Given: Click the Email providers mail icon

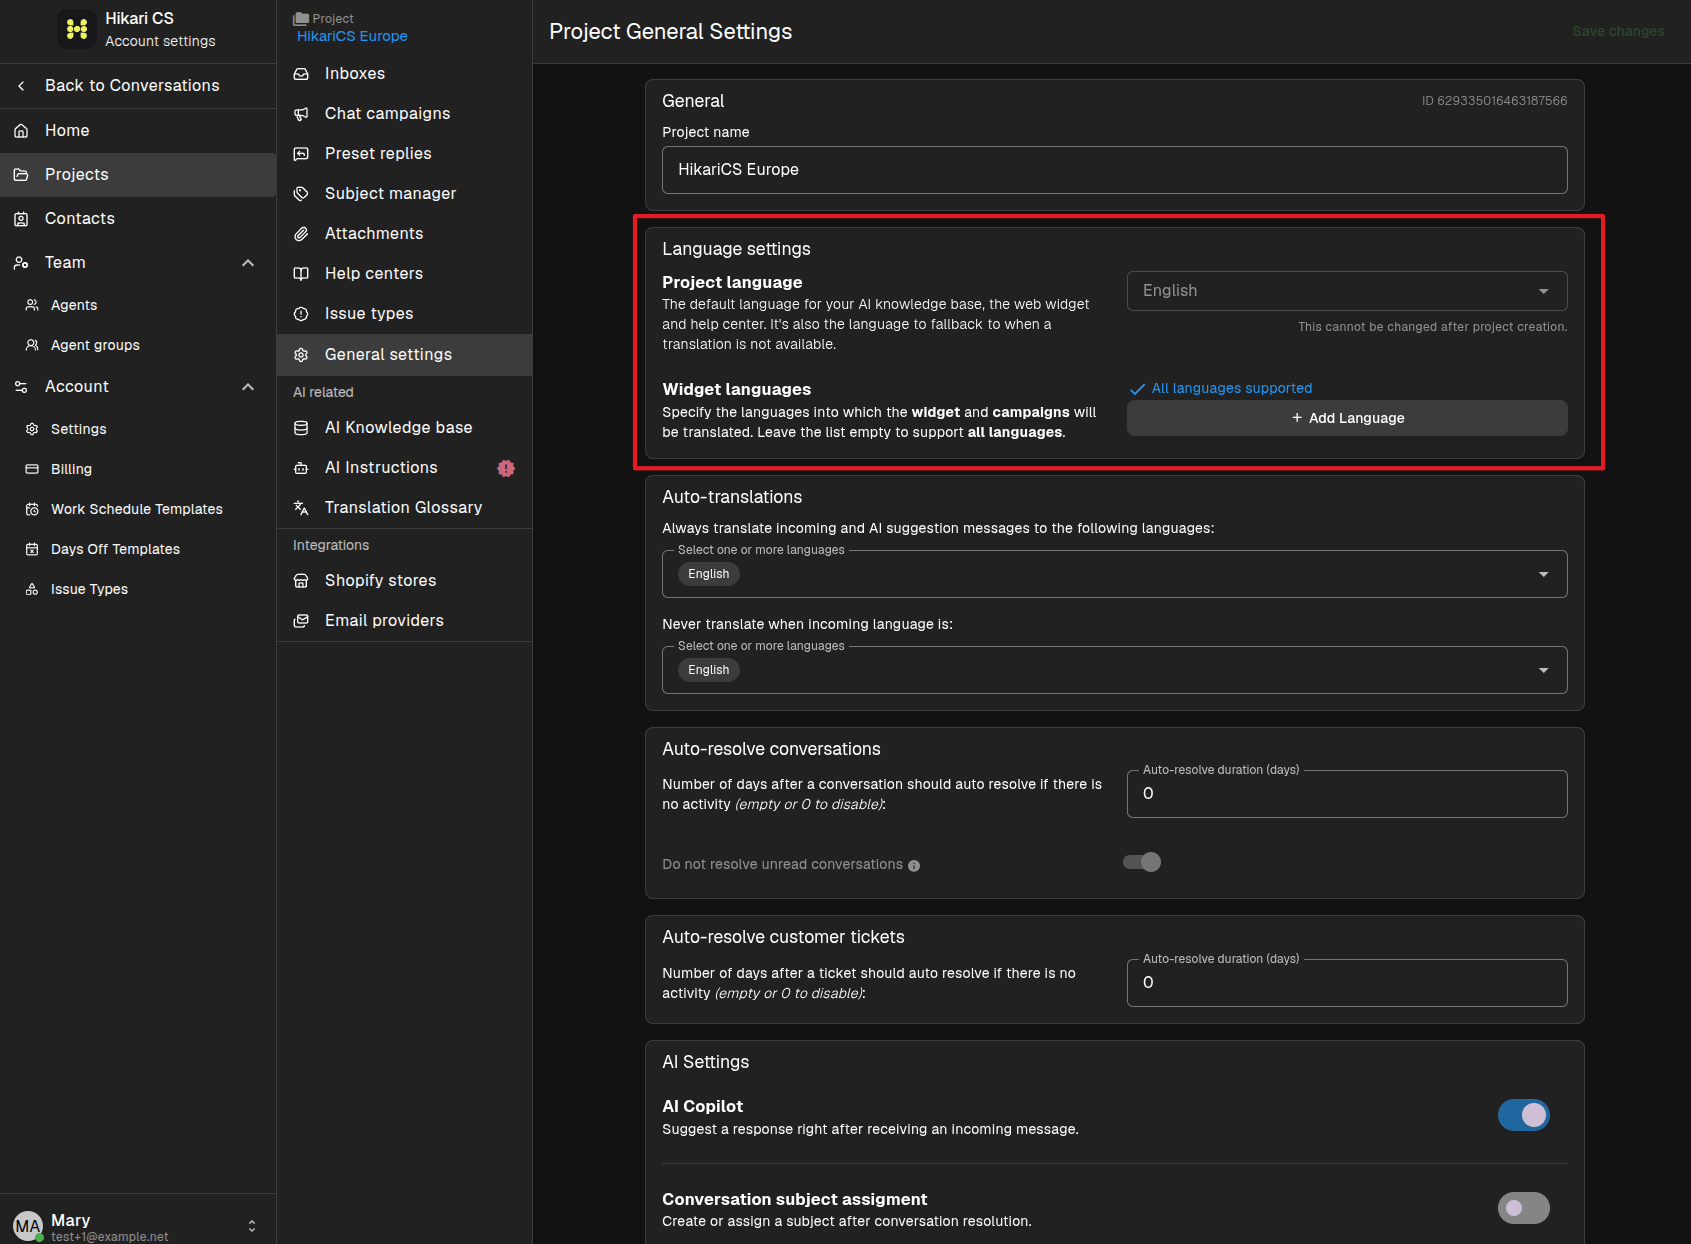Looking at the screenshot, I should point(301,621).
